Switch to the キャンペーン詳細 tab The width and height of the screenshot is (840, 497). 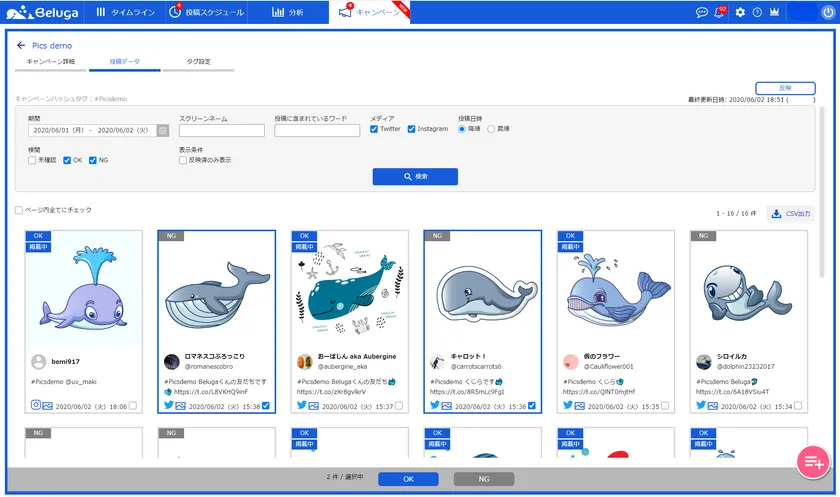(51, 62)
